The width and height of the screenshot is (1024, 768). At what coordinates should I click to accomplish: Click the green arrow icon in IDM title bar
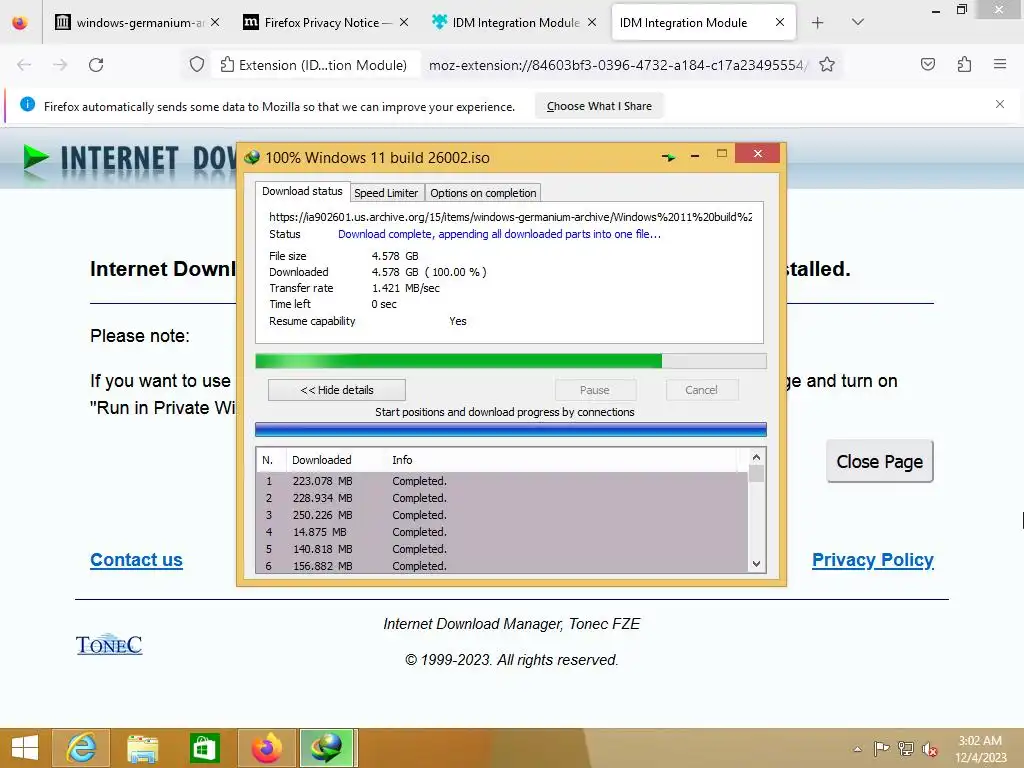click(668, 157)
